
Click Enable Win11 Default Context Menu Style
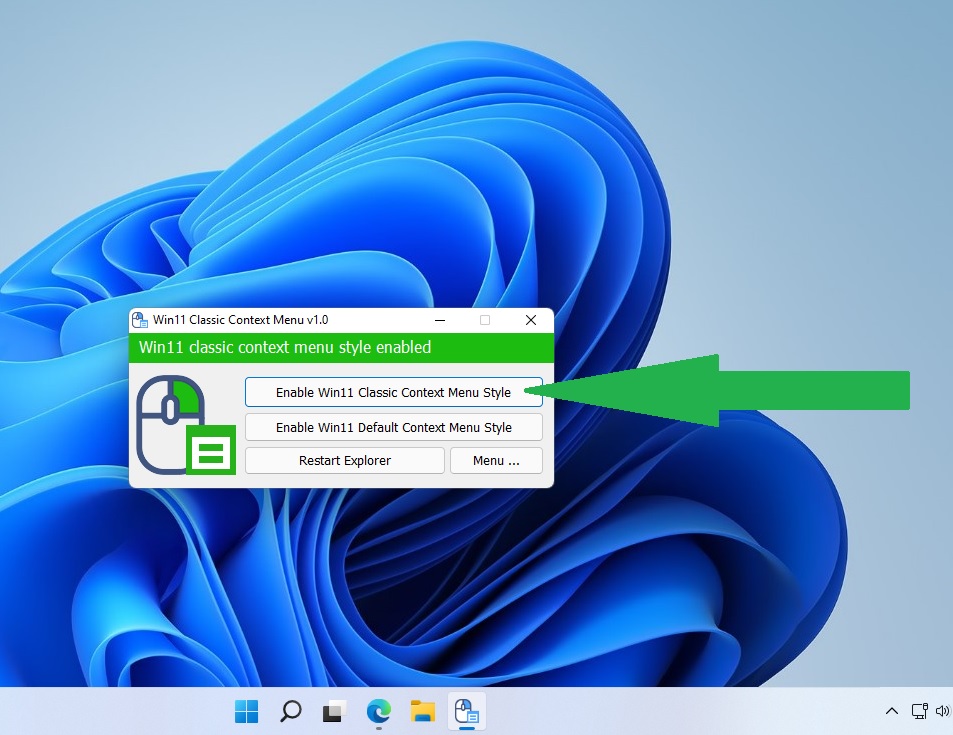coord(393,427)
